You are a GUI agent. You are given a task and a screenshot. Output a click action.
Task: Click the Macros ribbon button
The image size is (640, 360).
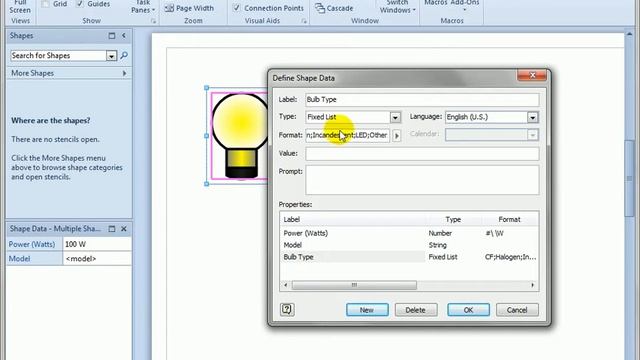tap(436, 3)
